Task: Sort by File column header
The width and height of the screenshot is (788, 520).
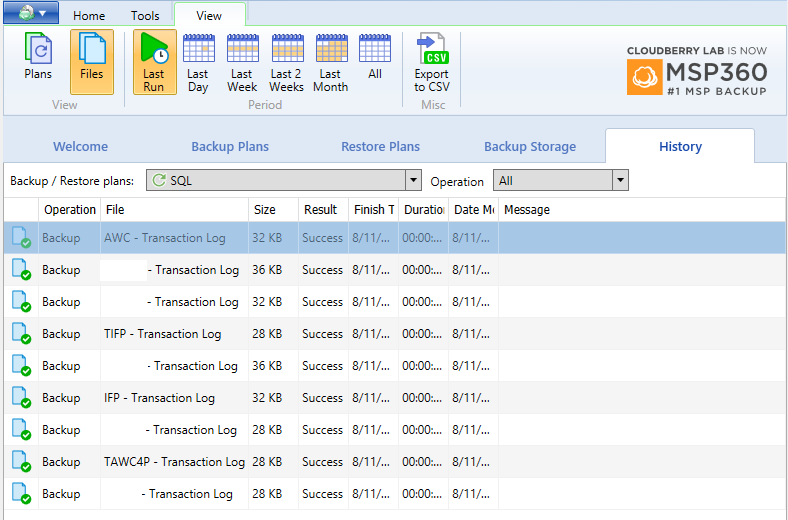Action: [174, 210]
